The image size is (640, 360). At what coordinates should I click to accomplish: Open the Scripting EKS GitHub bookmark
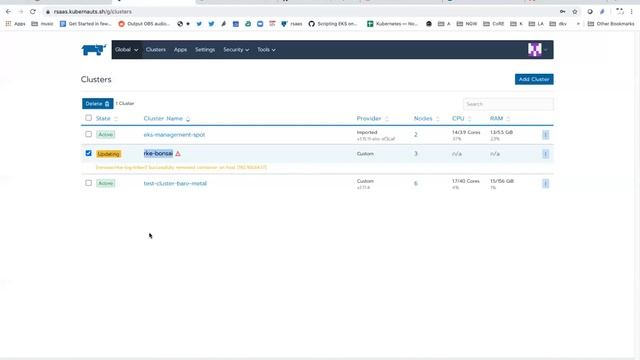[333, 24]
